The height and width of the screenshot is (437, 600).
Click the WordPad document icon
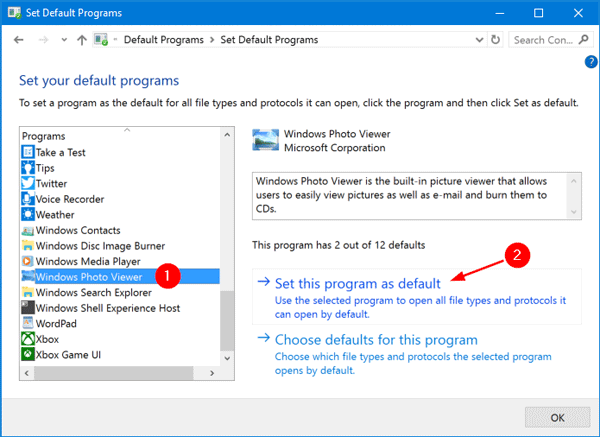tap(28, 323)
